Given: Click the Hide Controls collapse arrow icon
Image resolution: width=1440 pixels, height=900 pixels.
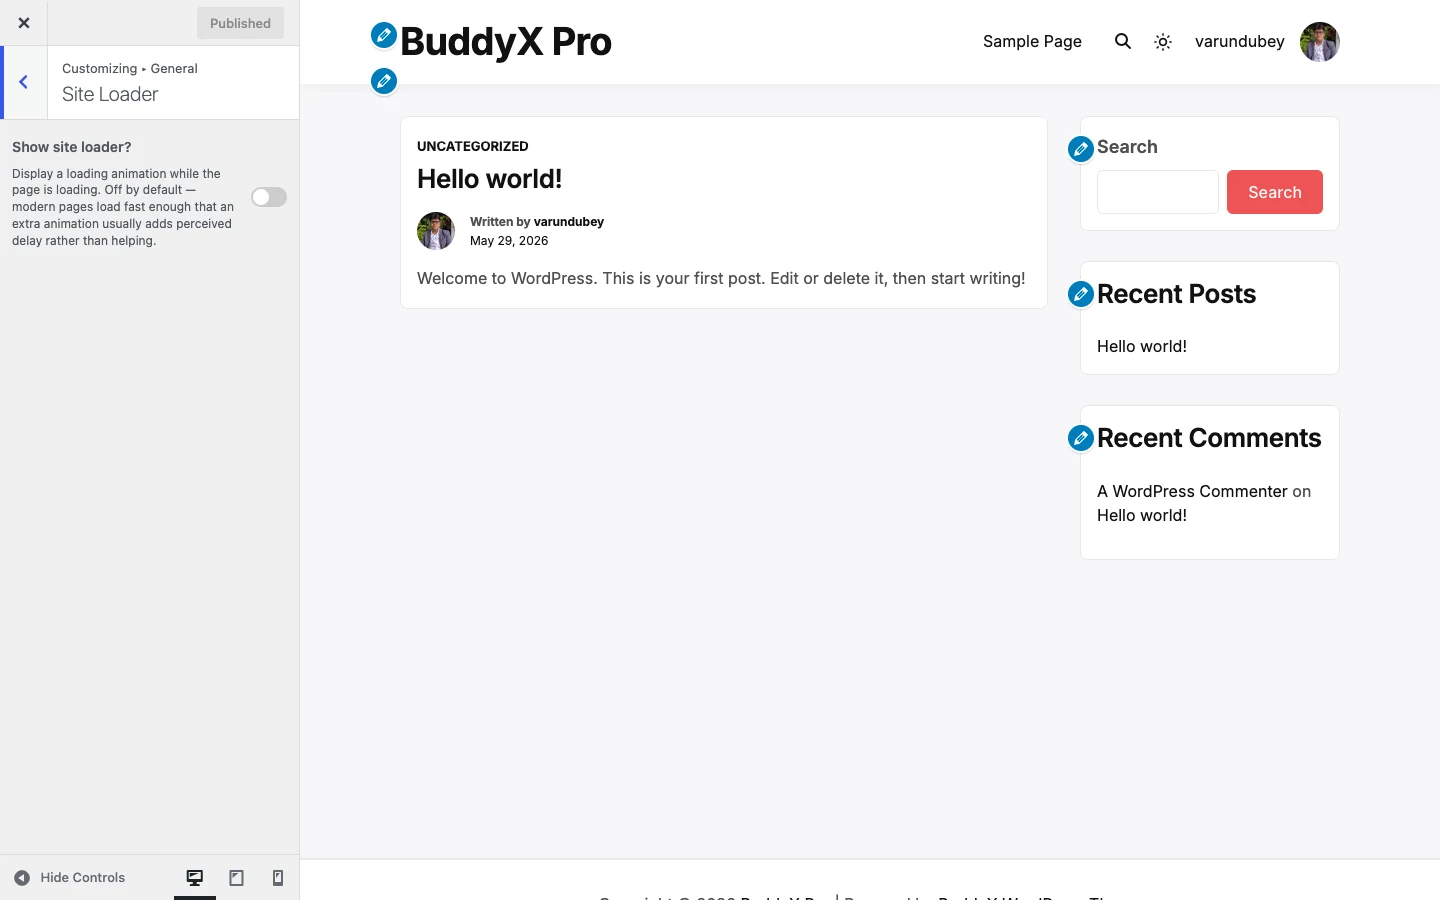Looking at the screenshot, I should click(22, 878).
